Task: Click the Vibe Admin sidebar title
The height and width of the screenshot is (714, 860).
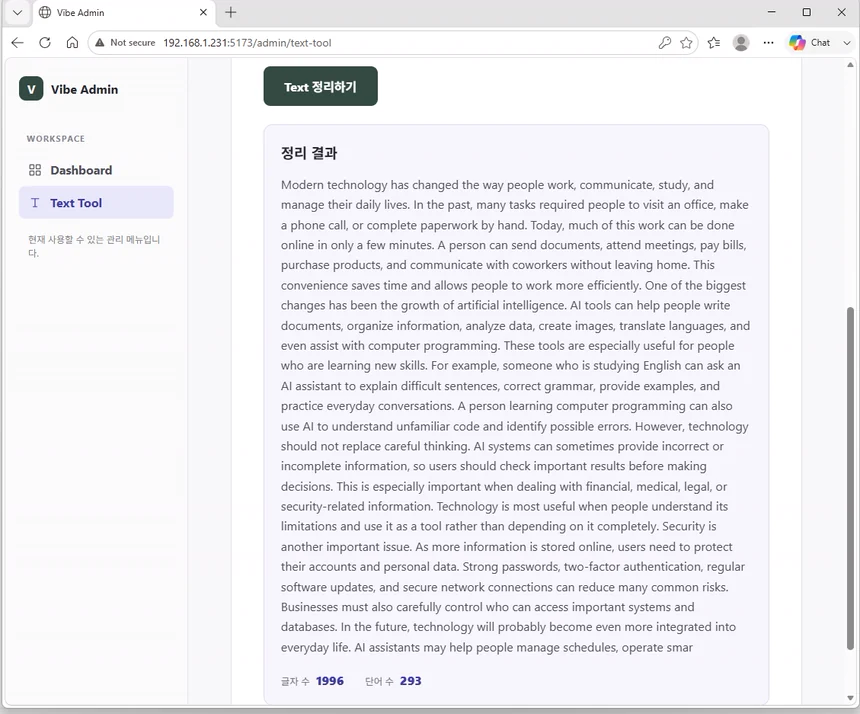Action: tap(84, 89)
